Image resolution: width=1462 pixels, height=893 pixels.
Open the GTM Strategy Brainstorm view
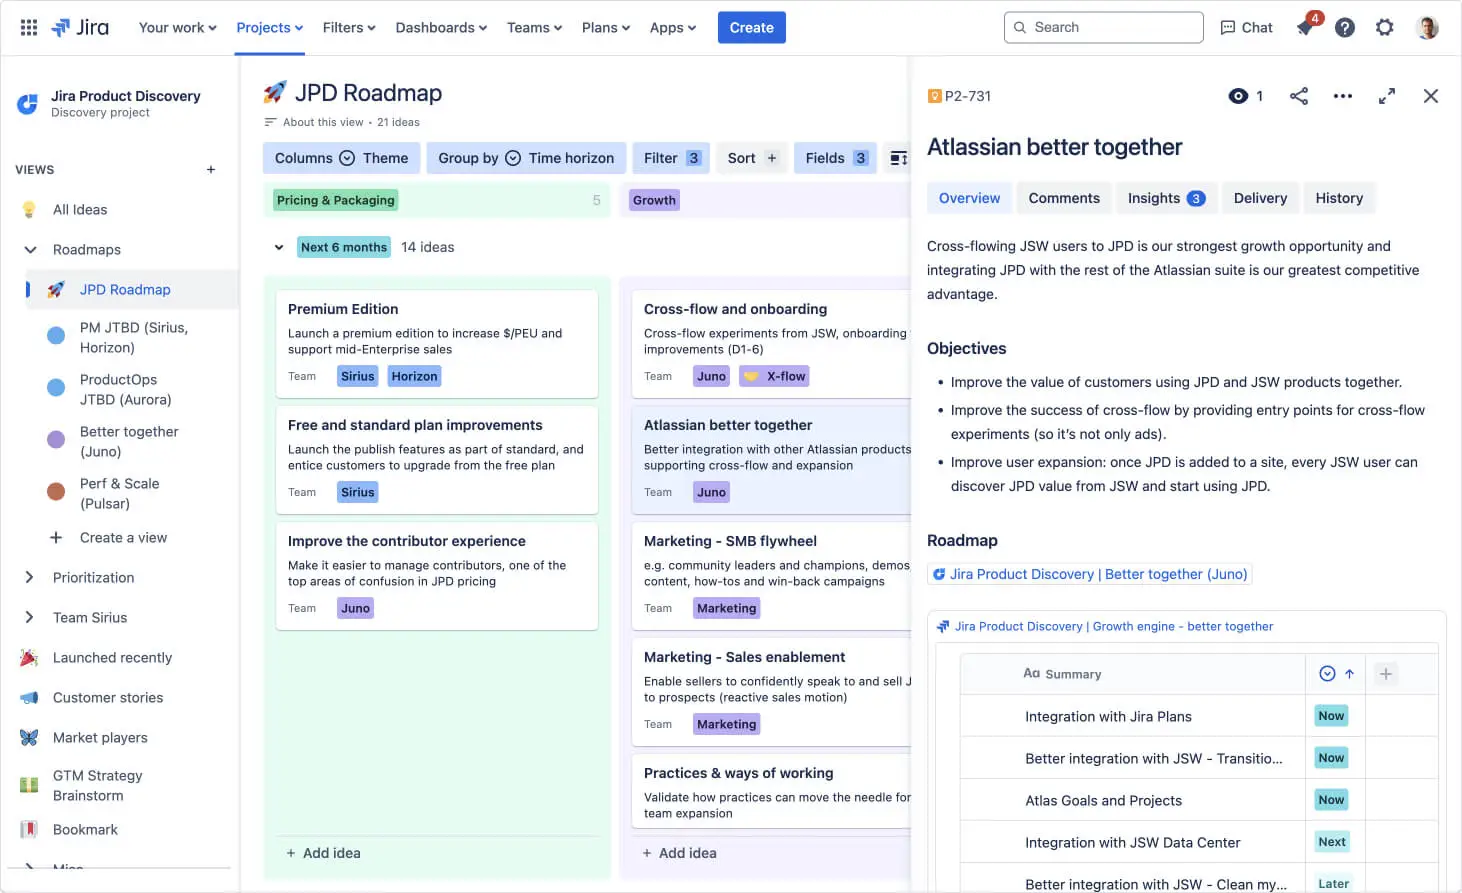(x=97, y=785)
